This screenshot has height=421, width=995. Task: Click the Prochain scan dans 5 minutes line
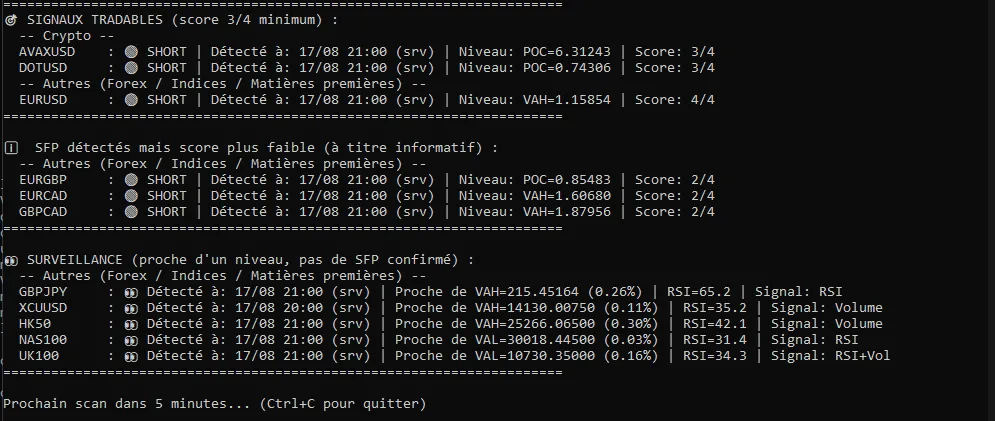(215, 404)
